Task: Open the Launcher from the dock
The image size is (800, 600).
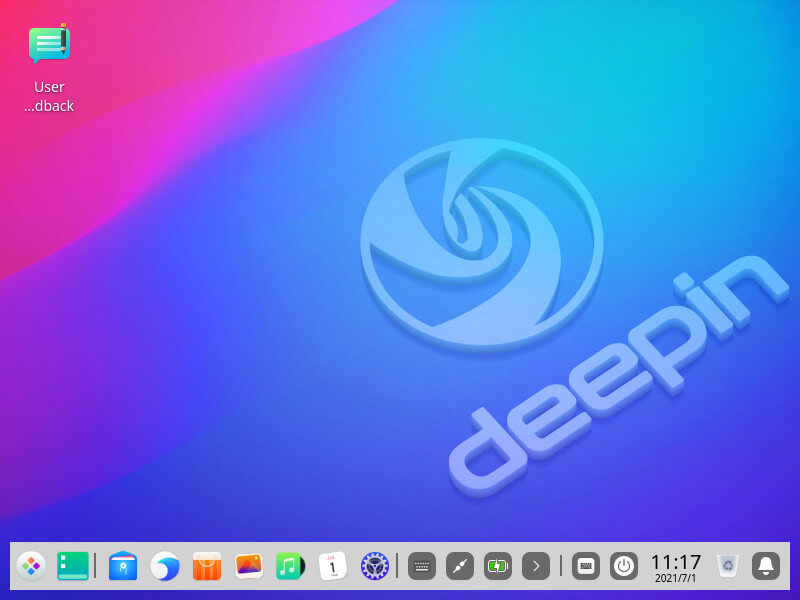Action: tap(31, 566)
